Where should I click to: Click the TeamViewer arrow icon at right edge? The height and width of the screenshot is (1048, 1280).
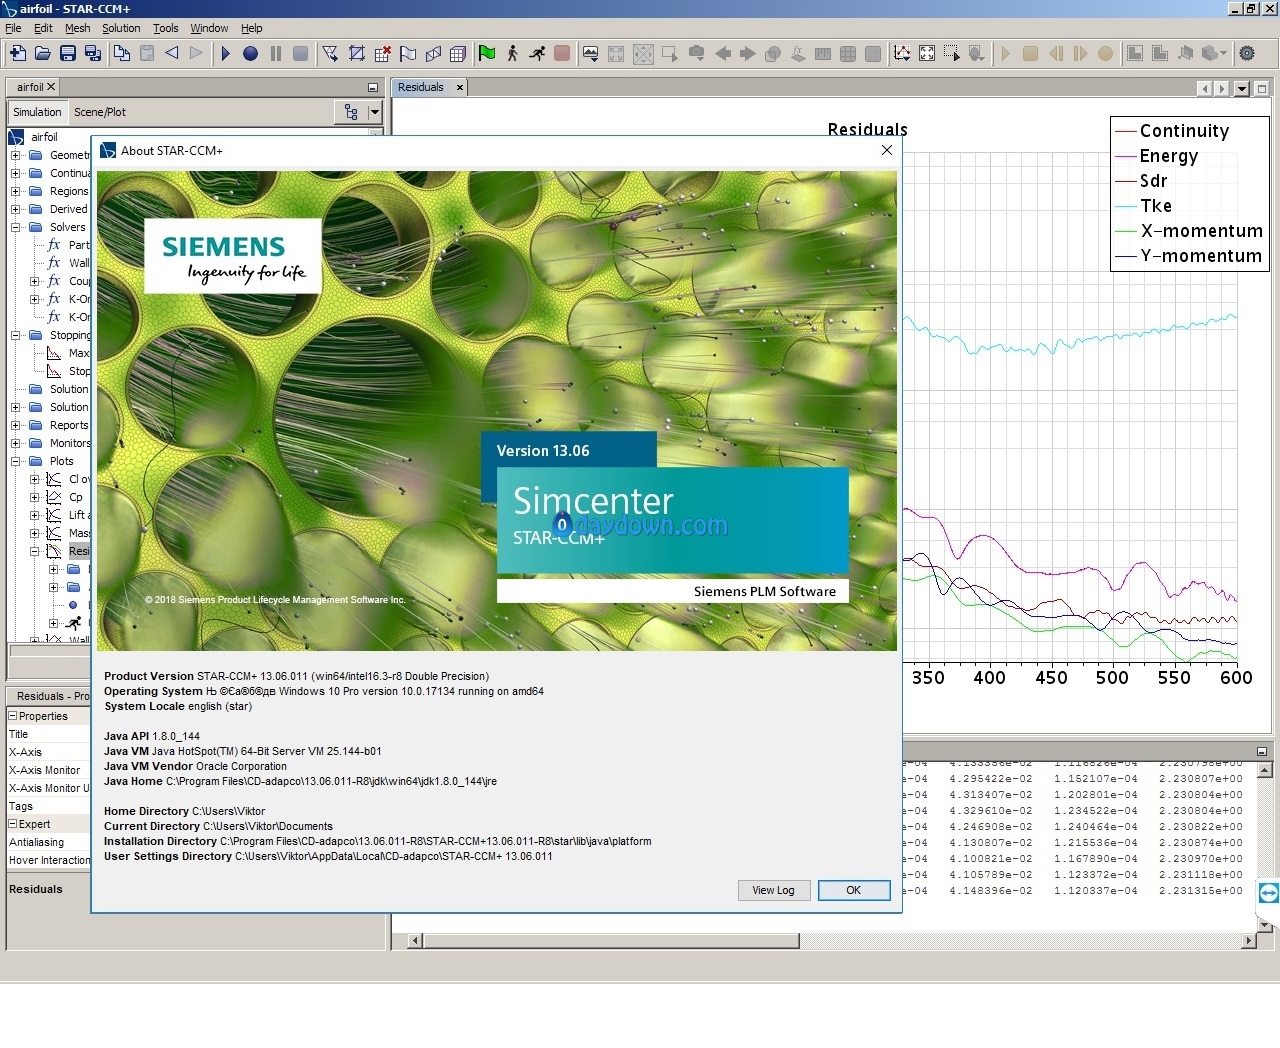1268,893
